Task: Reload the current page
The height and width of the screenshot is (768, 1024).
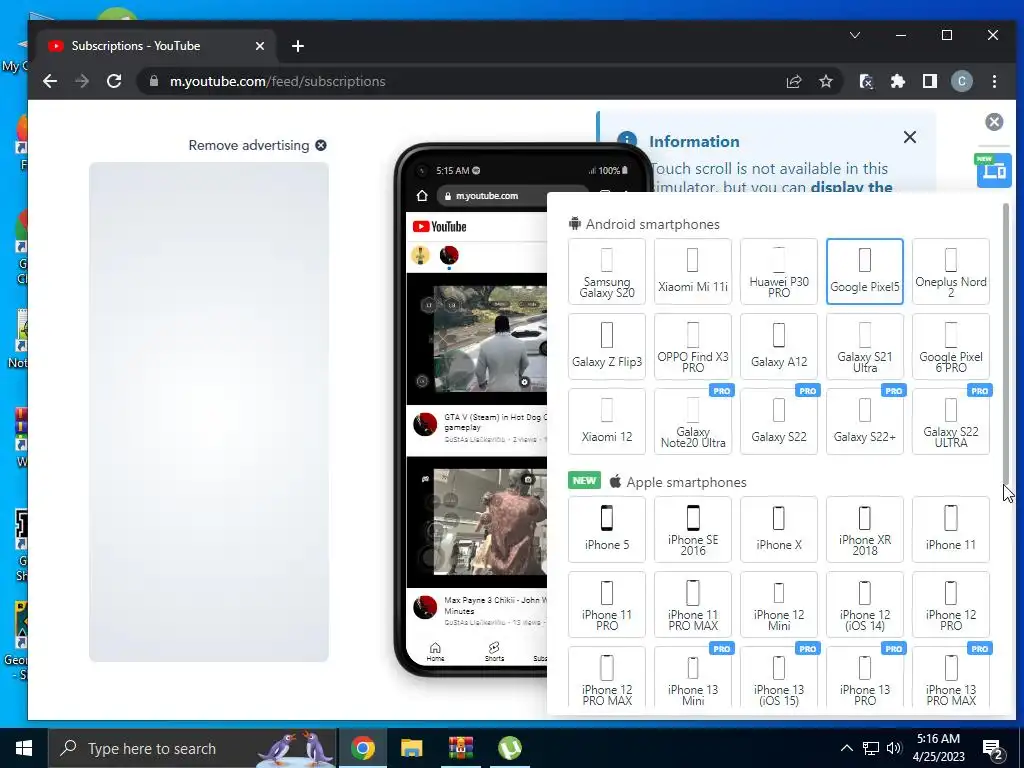Action: point(114,81)
